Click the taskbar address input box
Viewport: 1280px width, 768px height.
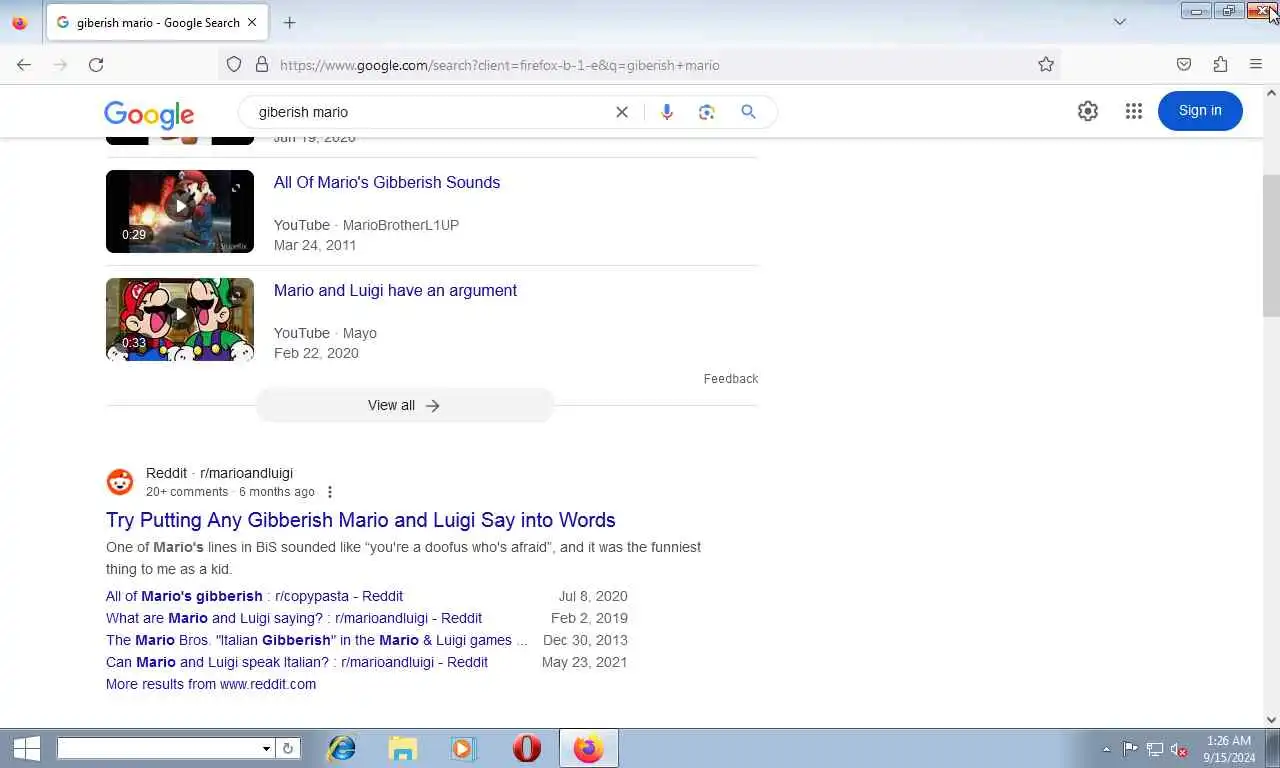click(x=158, y=748)
